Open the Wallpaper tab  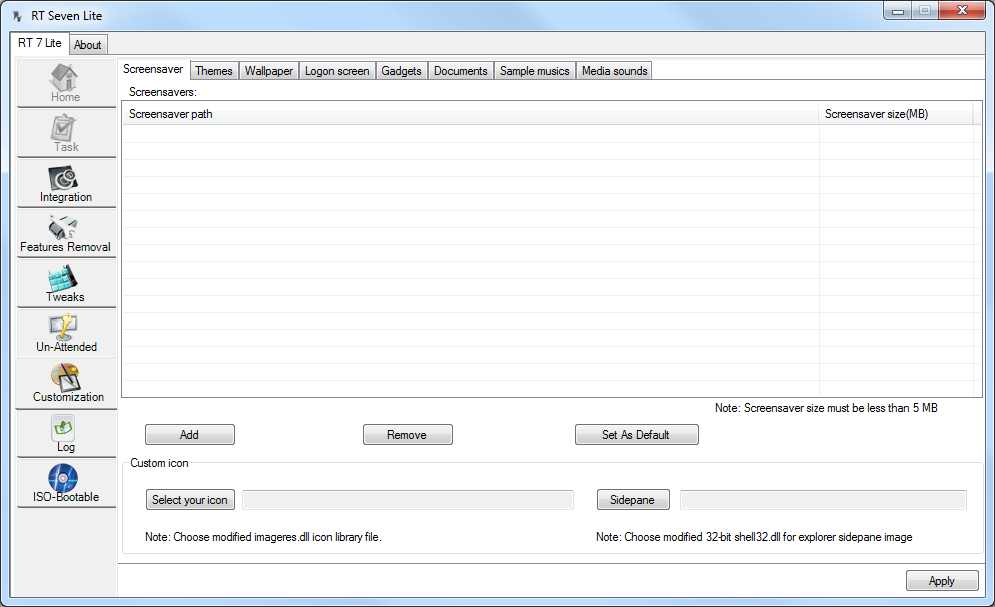coord(269,71)
